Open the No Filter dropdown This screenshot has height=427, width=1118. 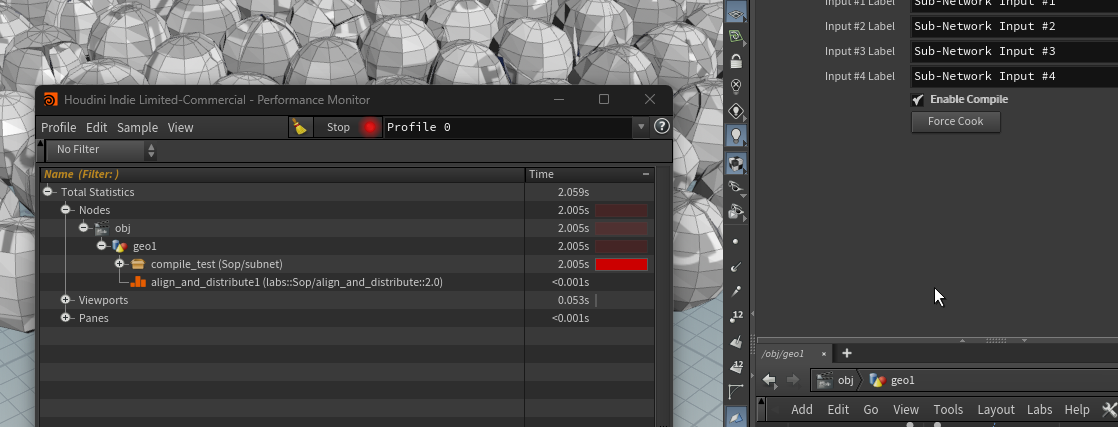pyautogui.click(x=100, y=150)
